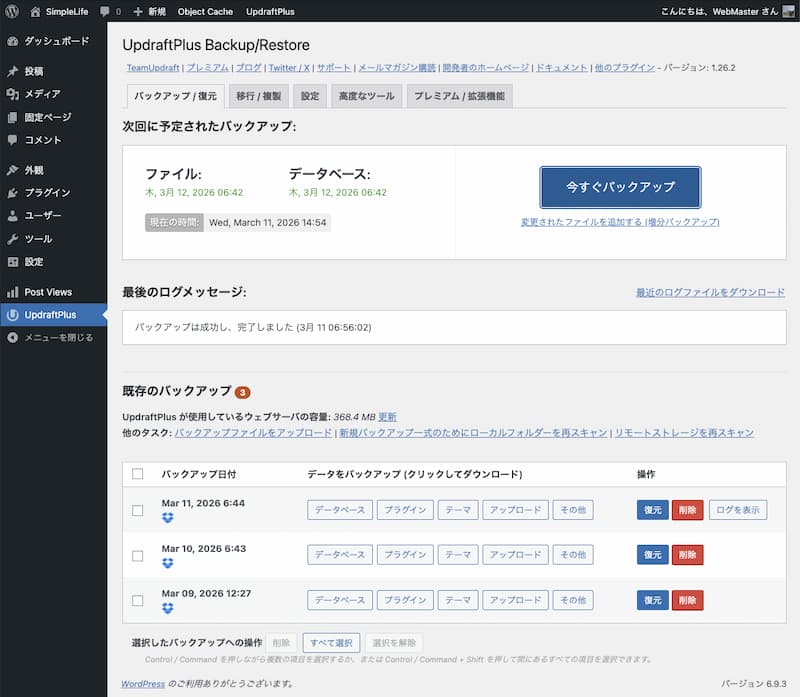Open the comments bubble icon in admin bar
Viewport: 800px width, 697px height.
pos(105,12)
